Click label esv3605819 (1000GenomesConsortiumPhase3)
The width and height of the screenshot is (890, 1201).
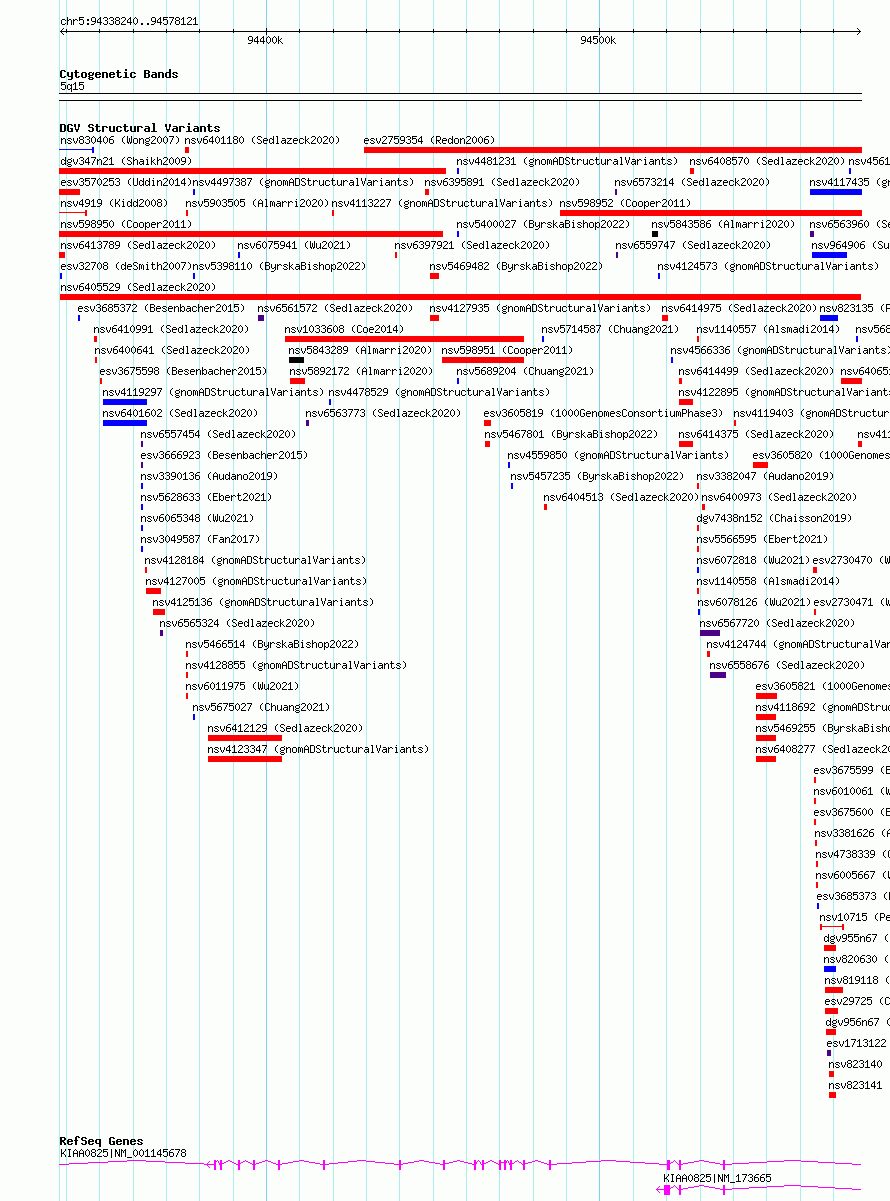coord(603,413)
